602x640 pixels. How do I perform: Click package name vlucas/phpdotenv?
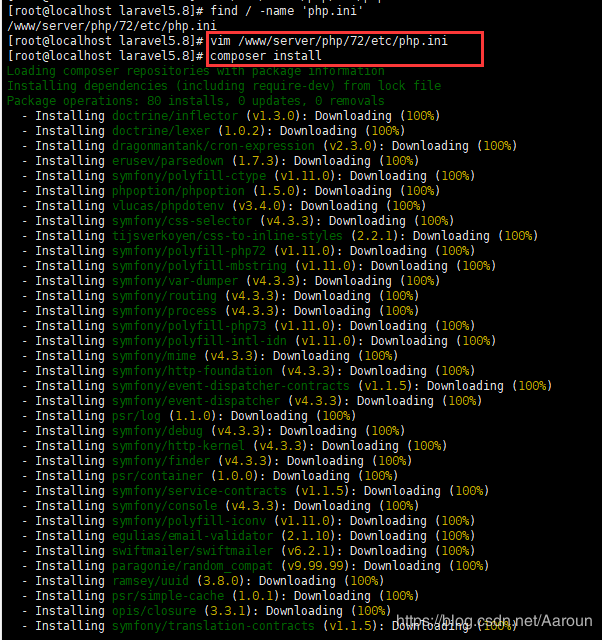pyautogui.click(x=168, y=206)
